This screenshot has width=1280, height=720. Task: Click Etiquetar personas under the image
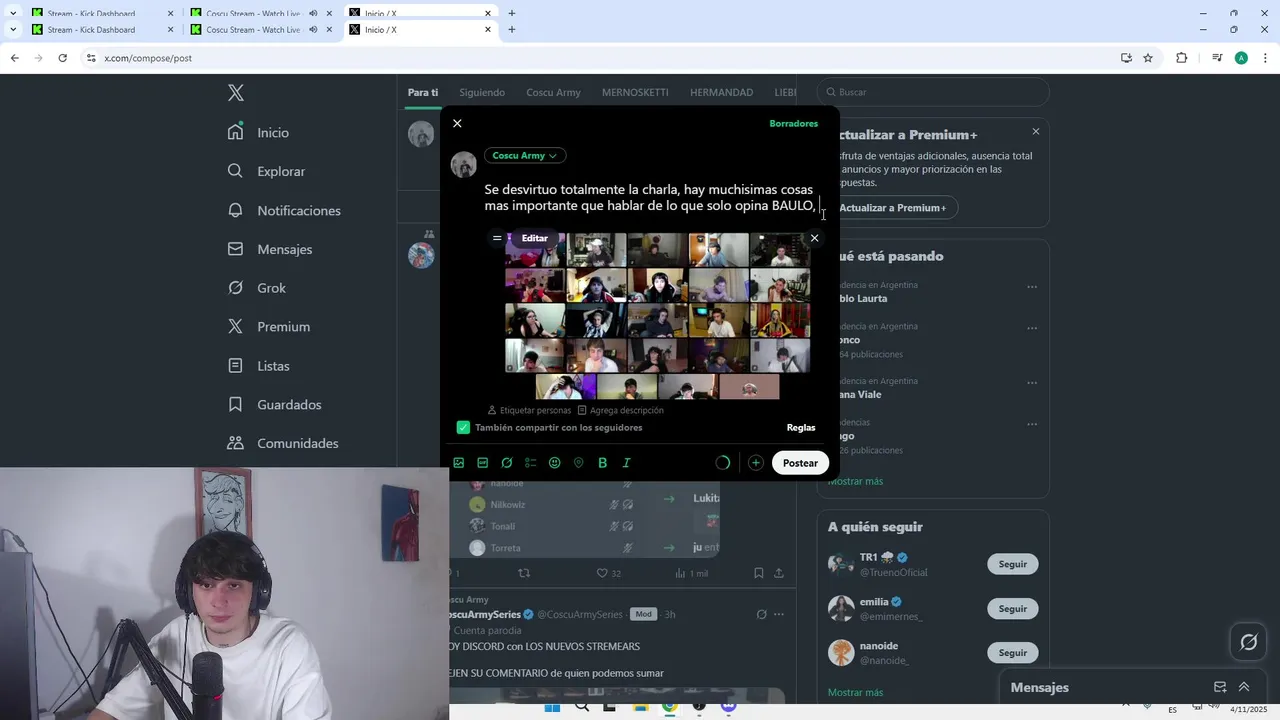529,410
